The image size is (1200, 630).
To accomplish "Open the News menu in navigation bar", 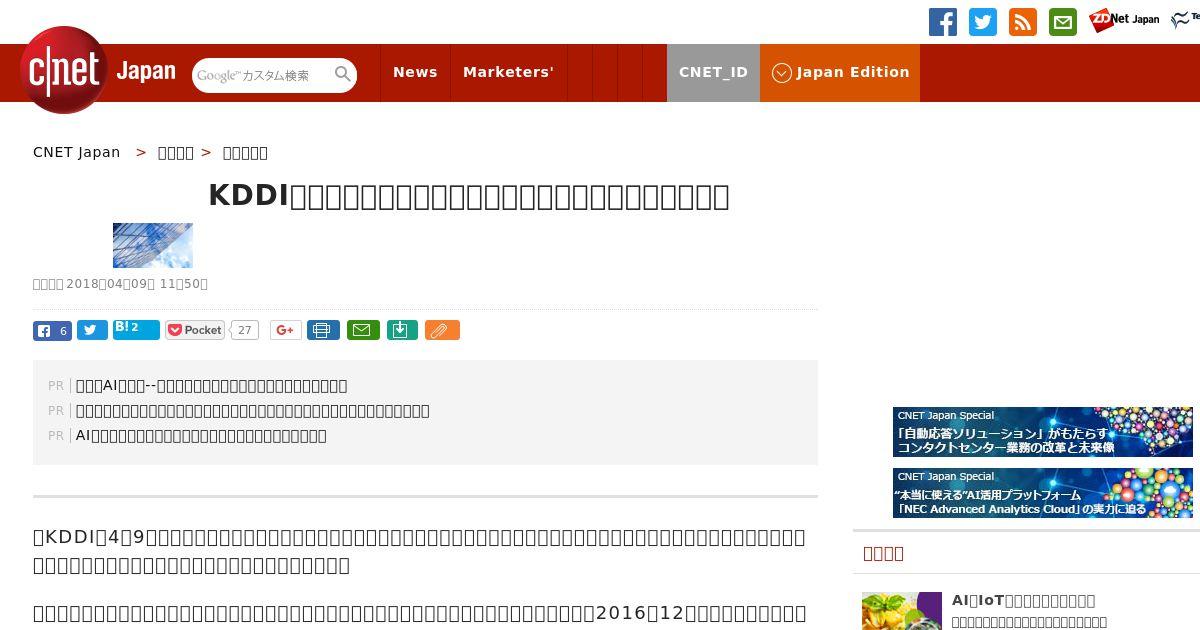I will pyautogui.click(x=415, y=72).
